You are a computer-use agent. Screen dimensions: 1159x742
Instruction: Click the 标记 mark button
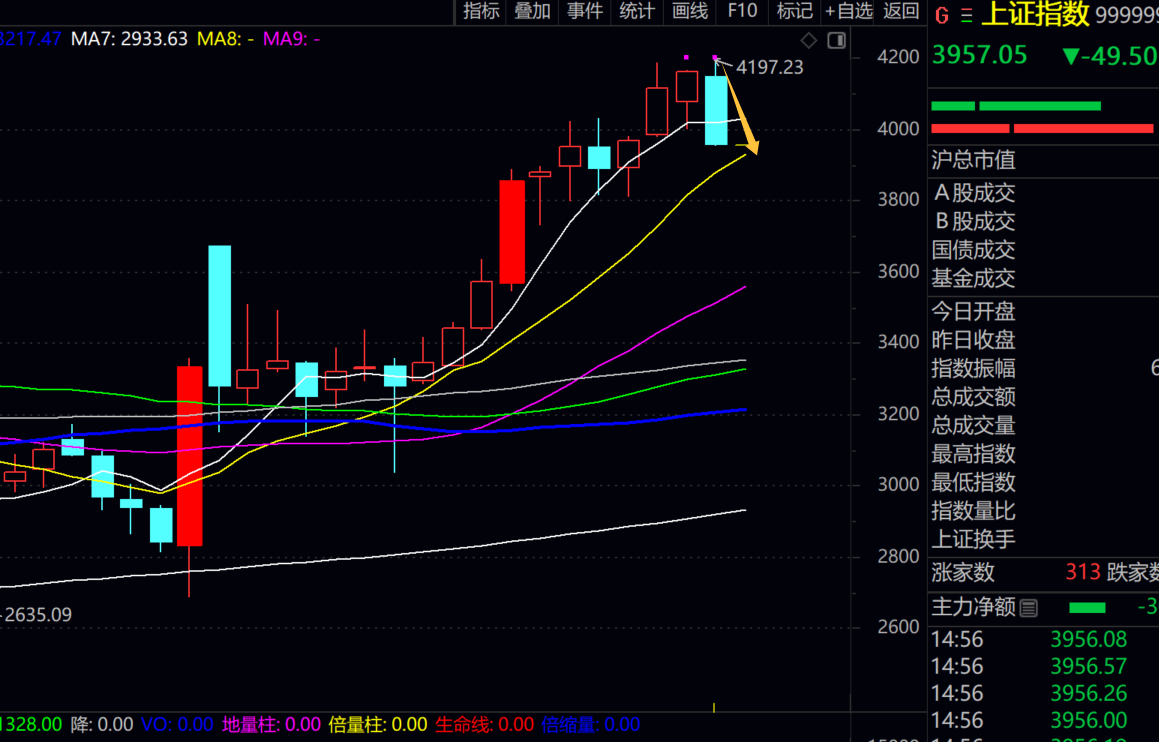794,11
